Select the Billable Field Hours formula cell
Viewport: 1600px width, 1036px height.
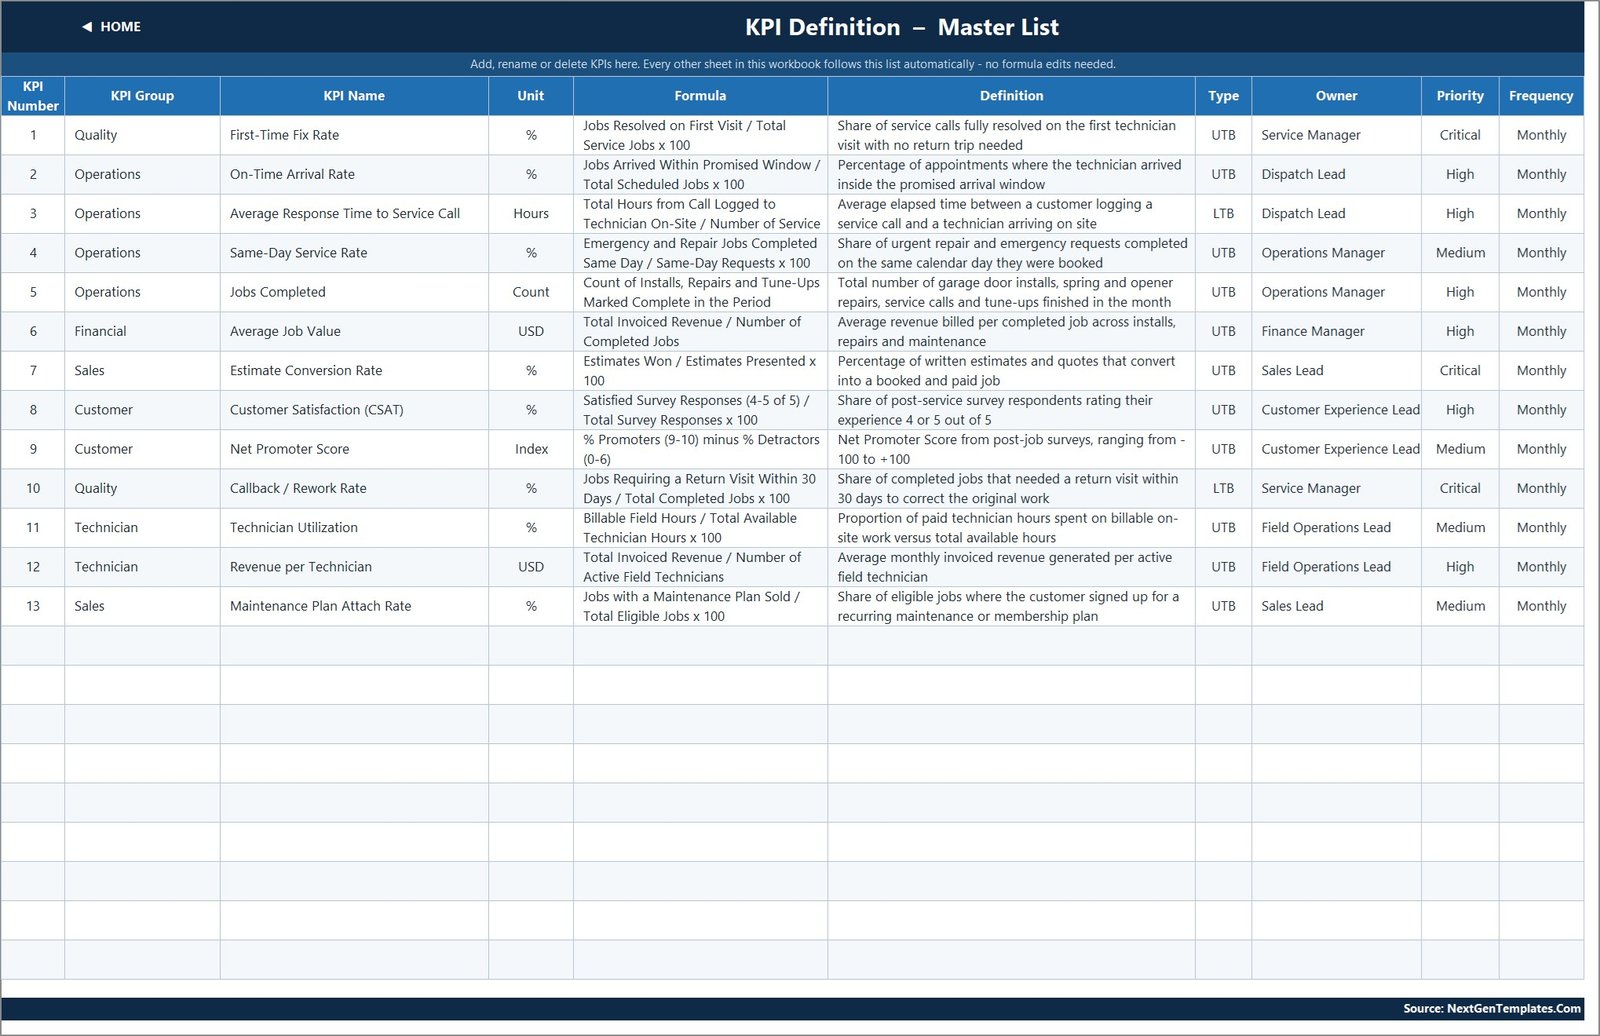pos(700,527)
